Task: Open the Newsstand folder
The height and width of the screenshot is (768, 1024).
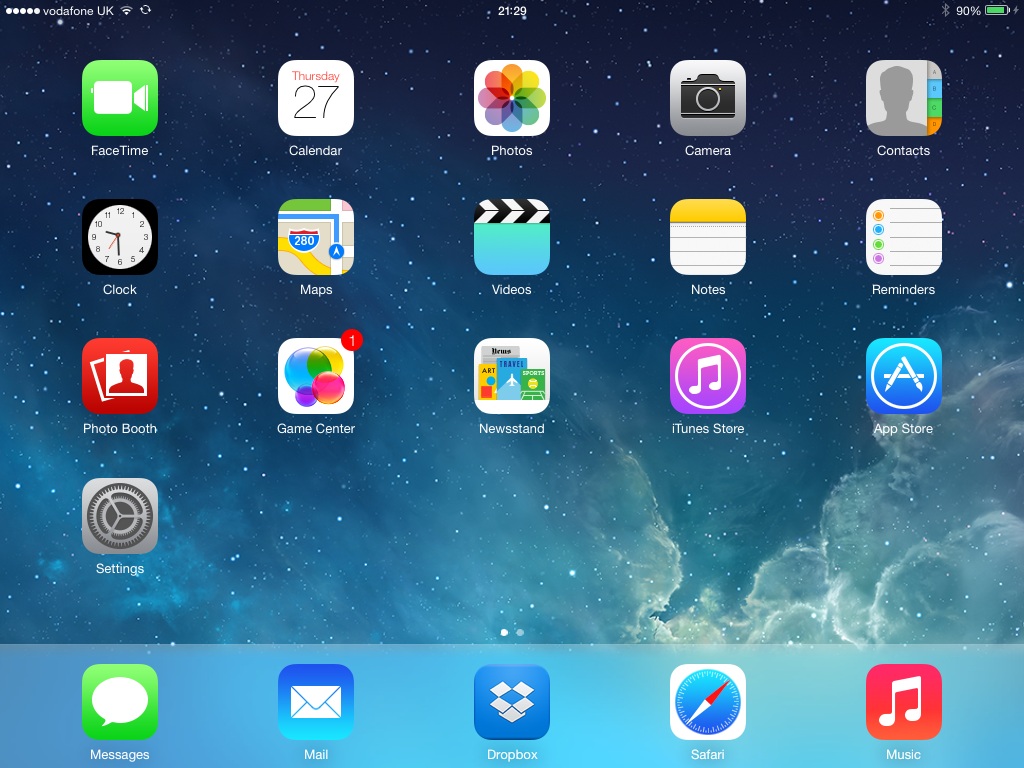Action: [511, 376]
